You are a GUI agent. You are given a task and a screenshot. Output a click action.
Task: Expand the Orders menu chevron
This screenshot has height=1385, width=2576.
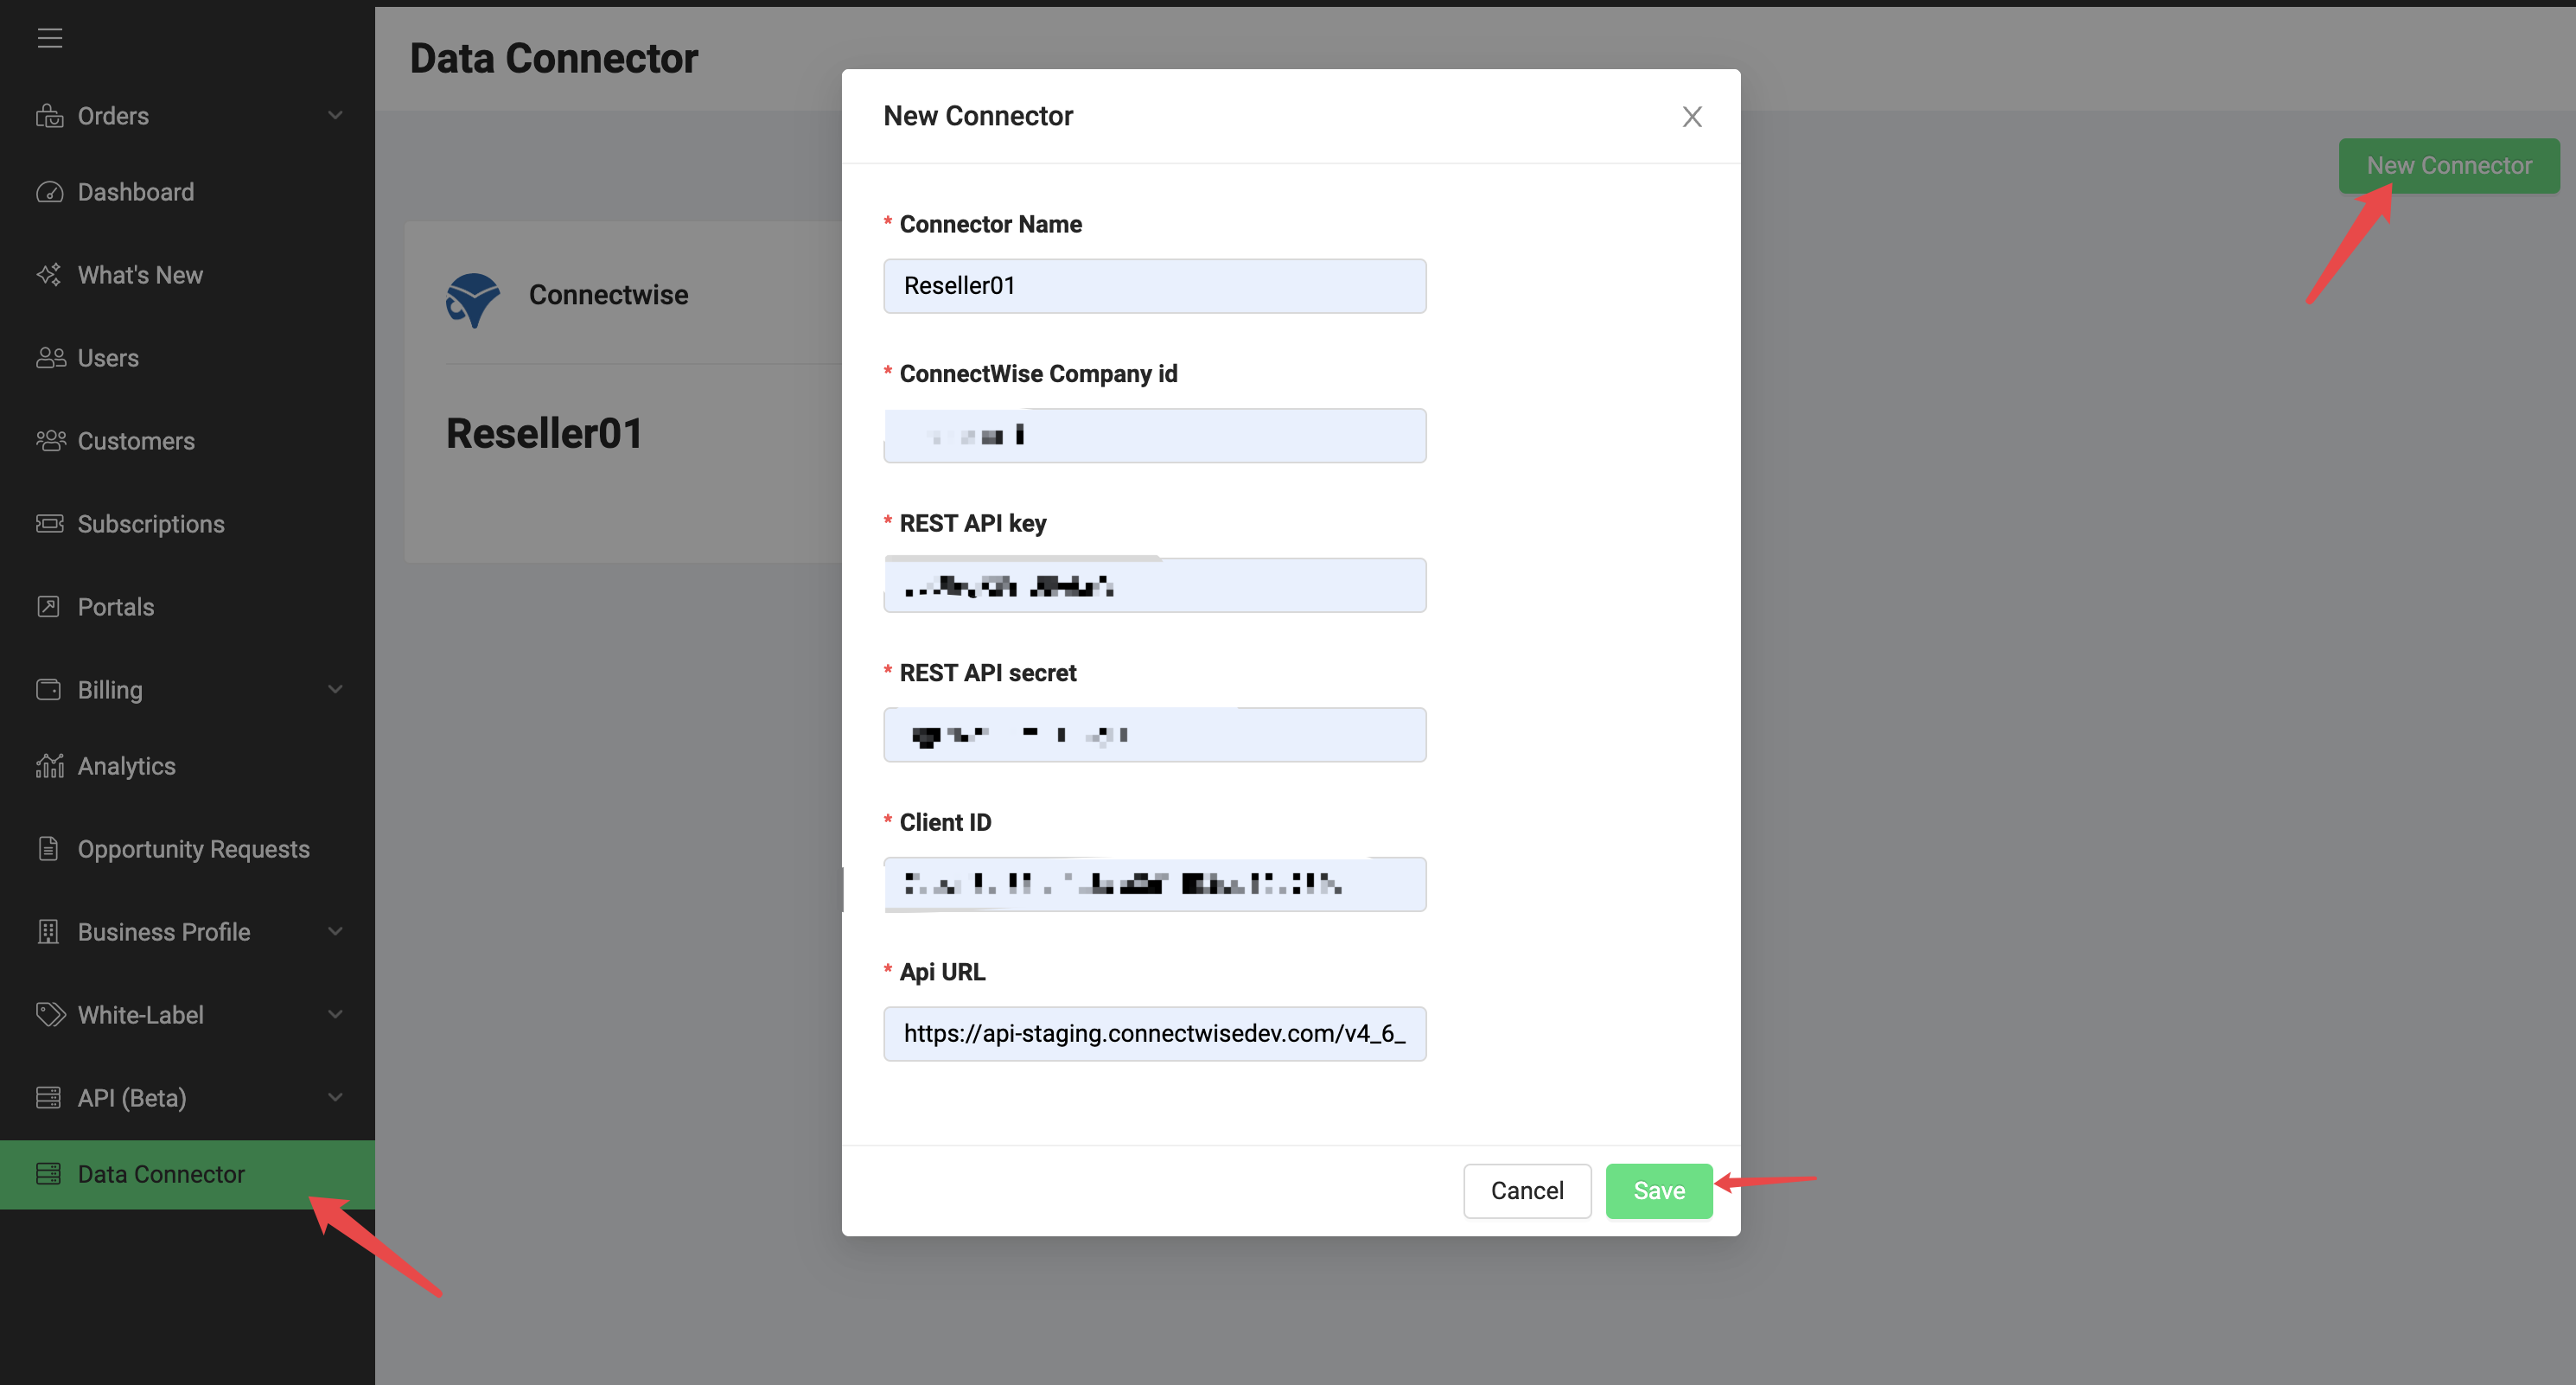coord(336,115)
